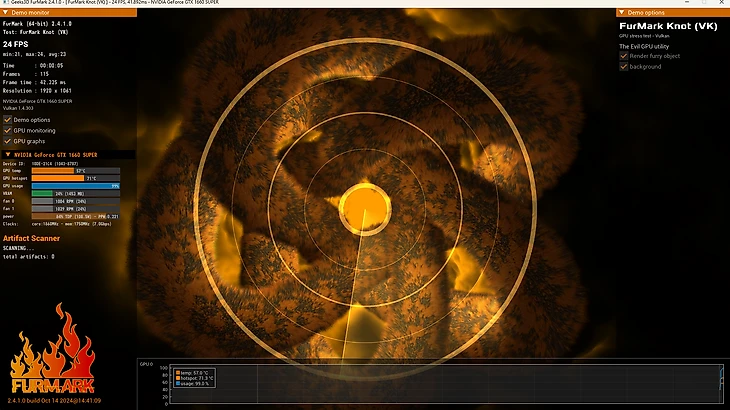Click the GPU 0 graph label

[x=146, y=364]
